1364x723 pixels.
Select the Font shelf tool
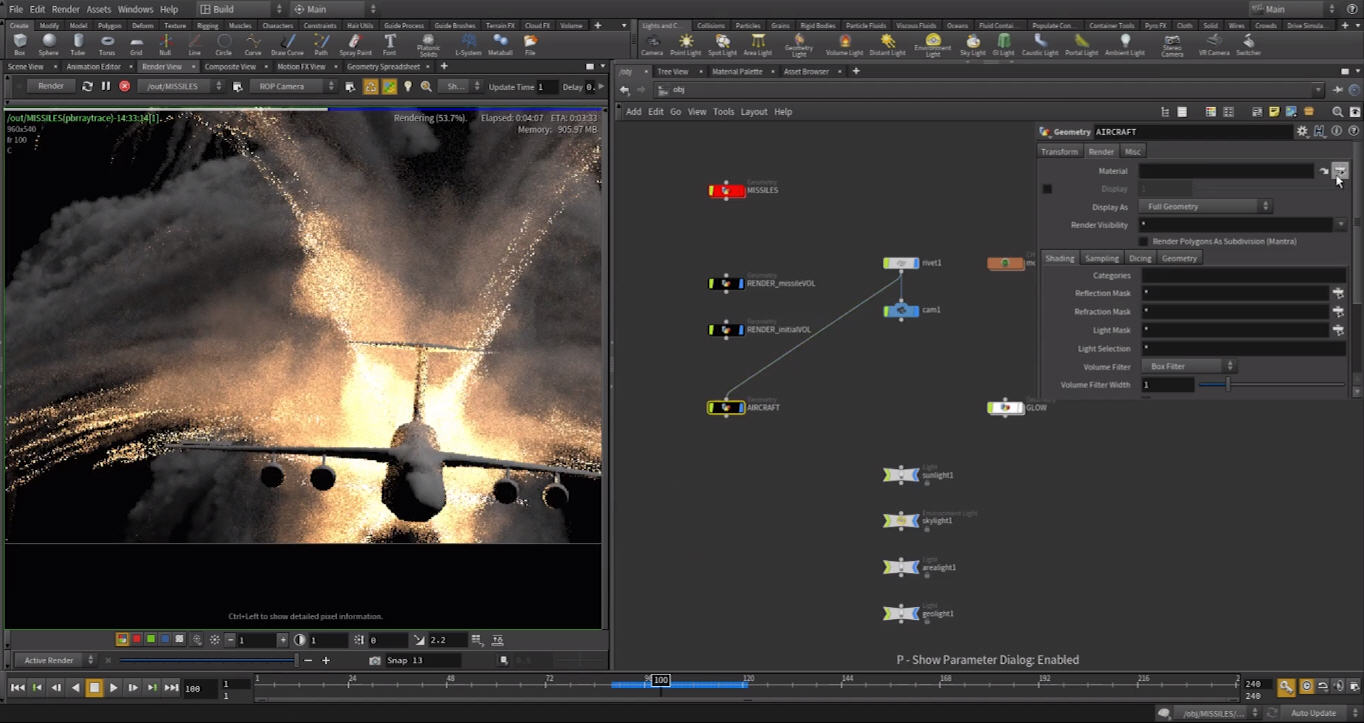click(390, 44)
